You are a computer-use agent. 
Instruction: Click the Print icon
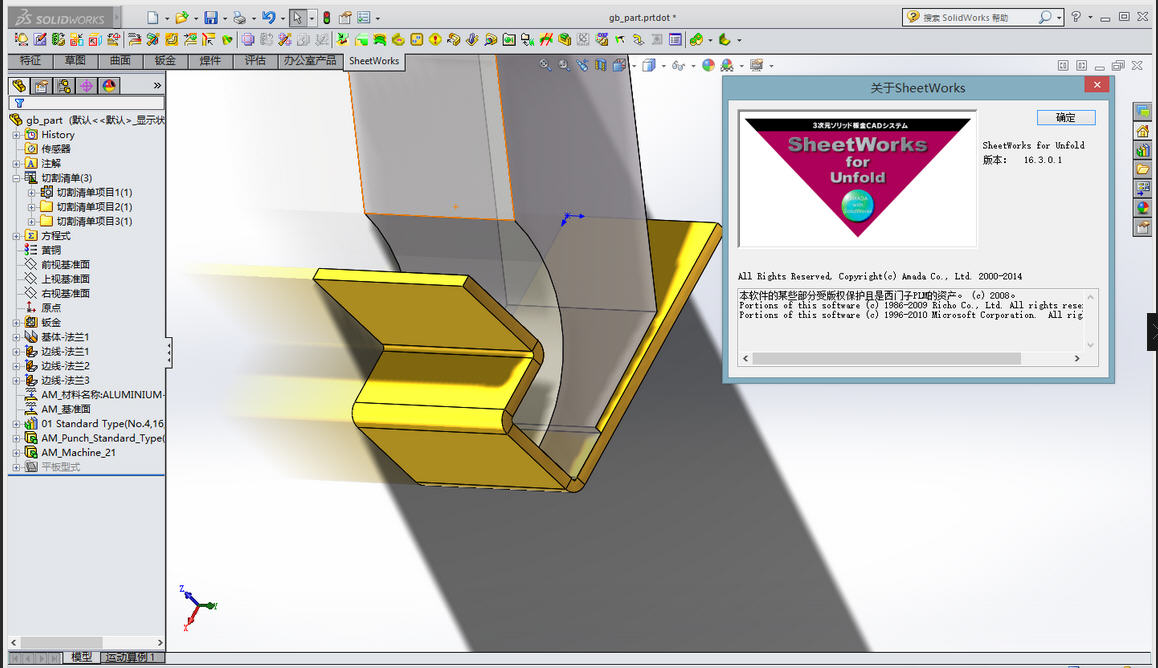point(239,18)
